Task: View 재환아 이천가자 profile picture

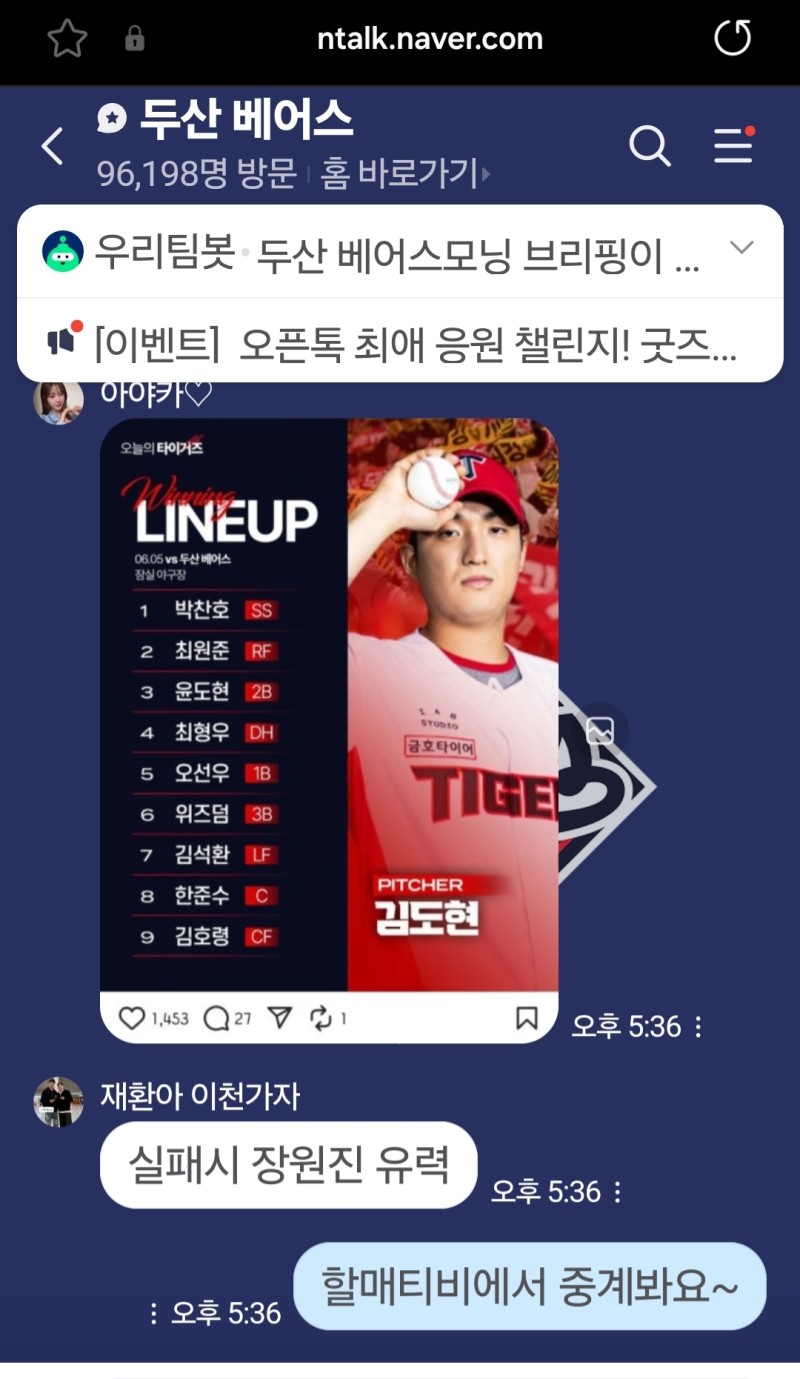Action: [59, 1102]
